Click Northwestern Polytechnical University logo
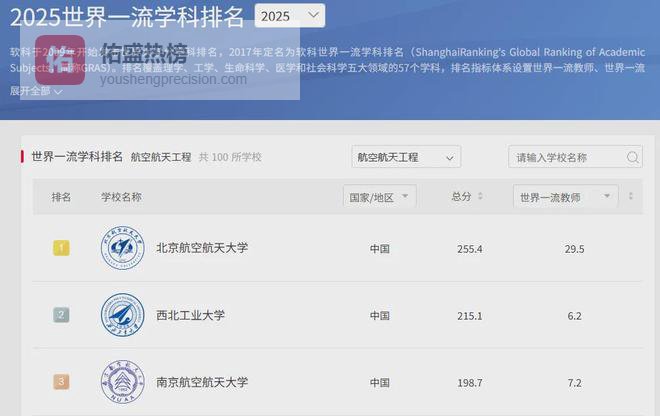The height and width of the screenshot is (416, 660). pyautogui.click(x=121, y=315)
